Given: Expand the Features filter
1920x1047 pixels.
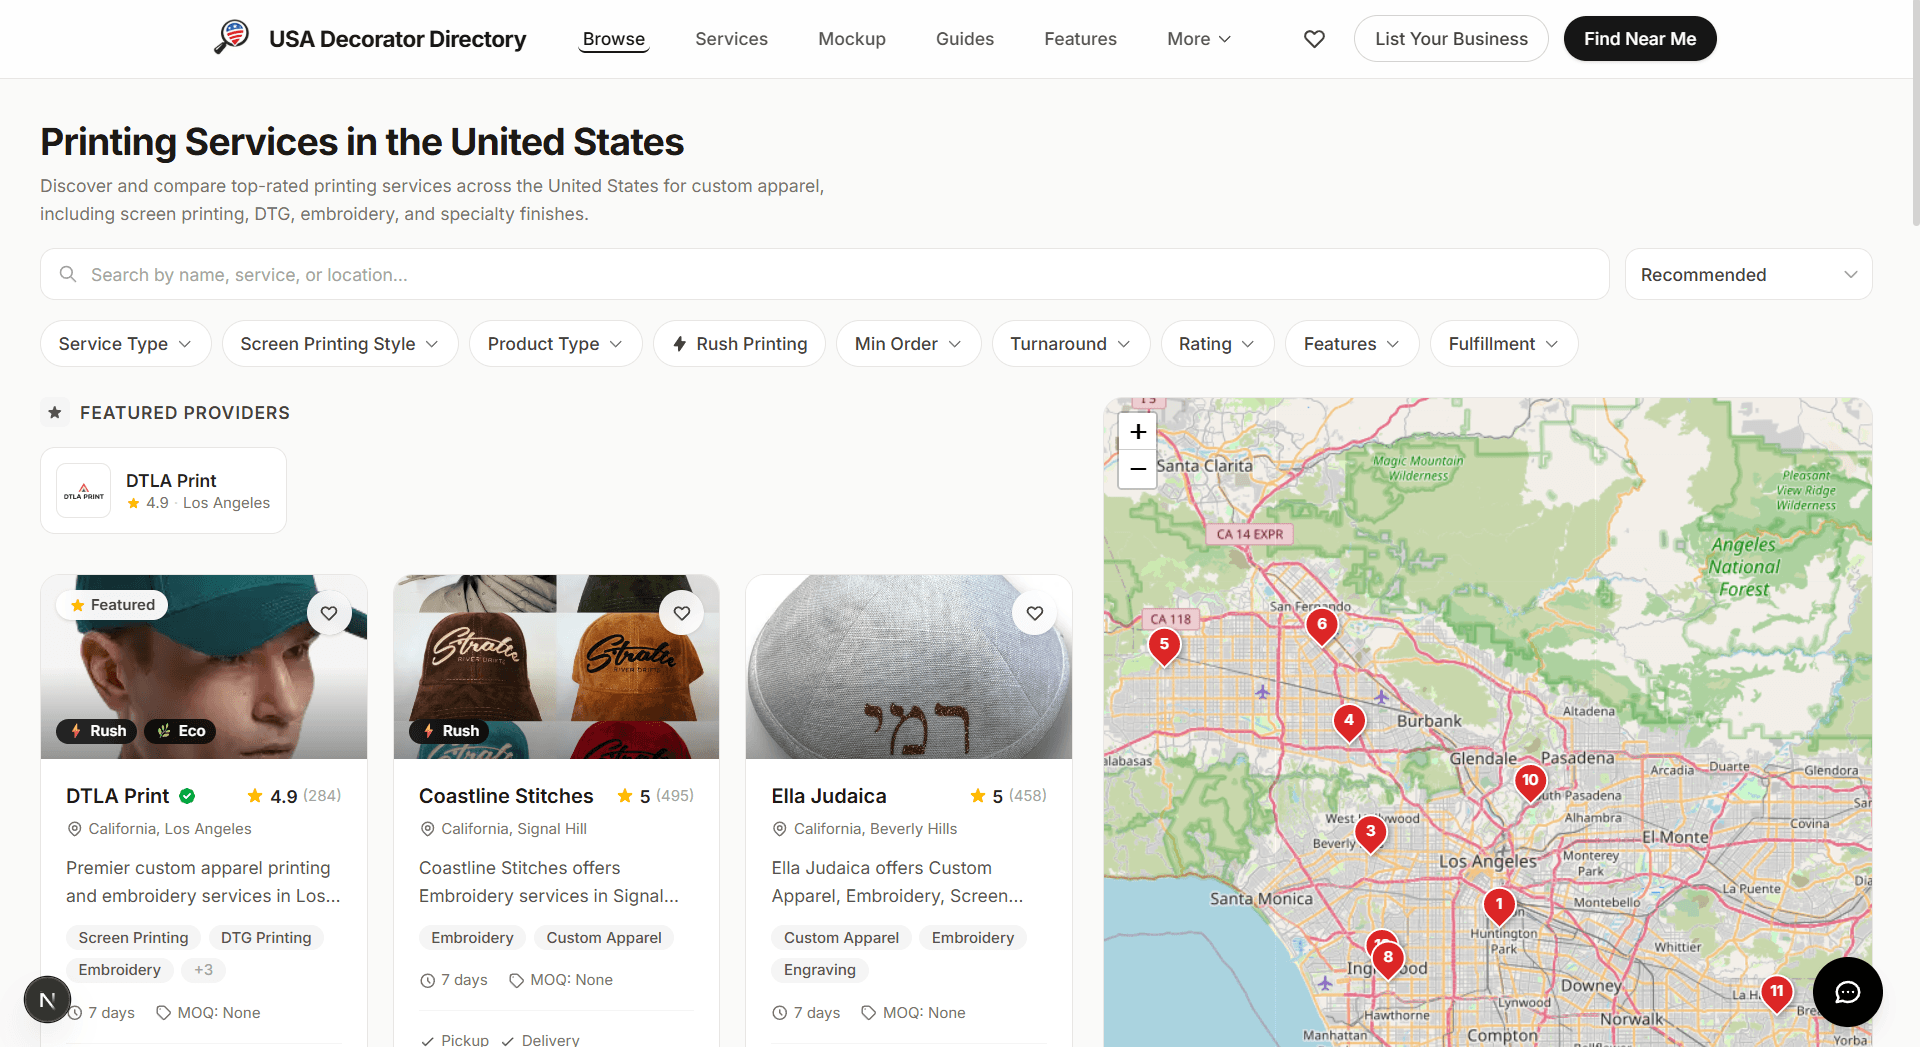Looking at the screenshot, I should pyautogui.click(x=1352, y=344).
